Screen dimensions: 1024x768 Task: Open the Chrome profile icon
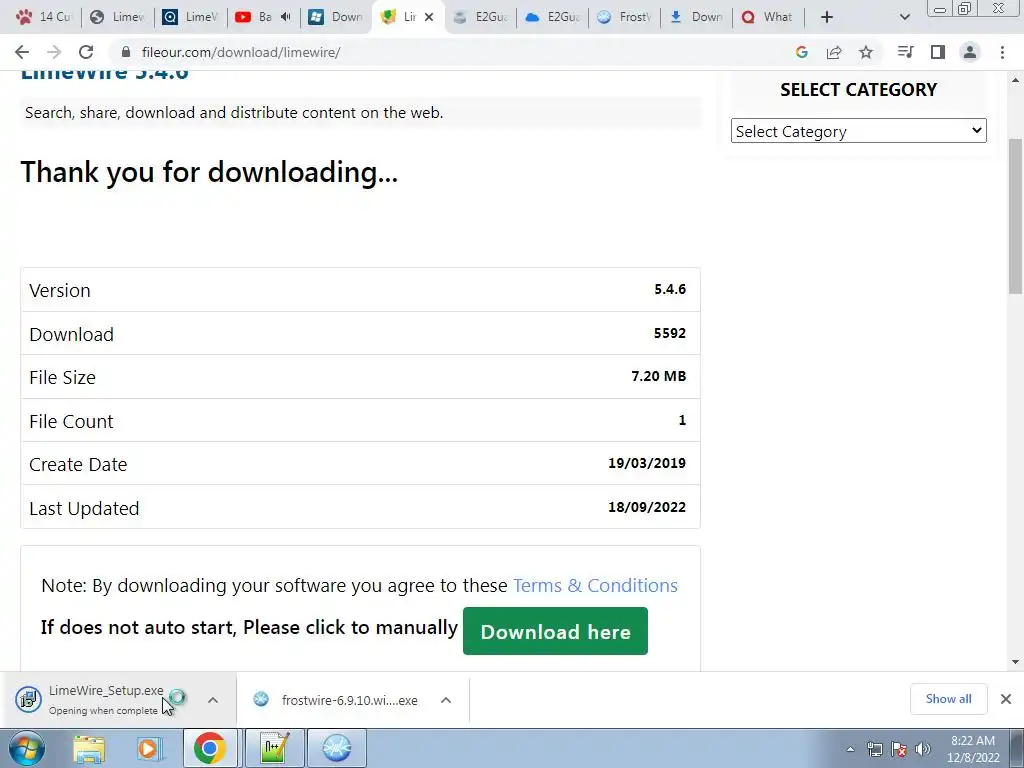tap(970, 52)
